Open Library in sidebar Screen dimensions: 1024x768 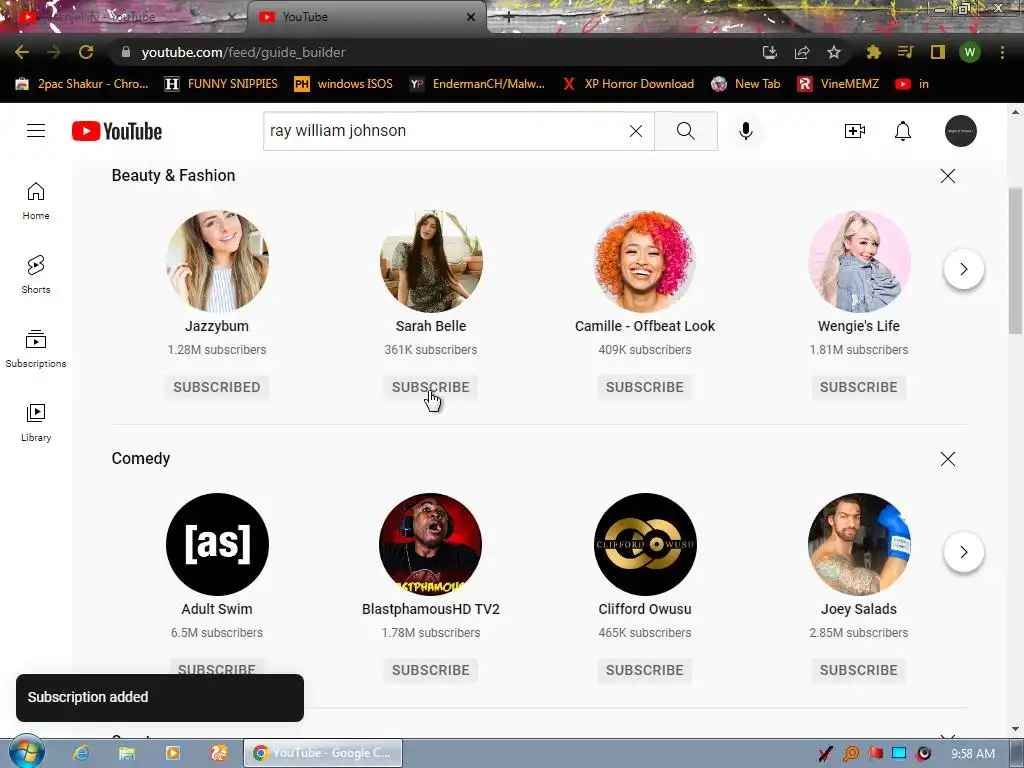36,423
